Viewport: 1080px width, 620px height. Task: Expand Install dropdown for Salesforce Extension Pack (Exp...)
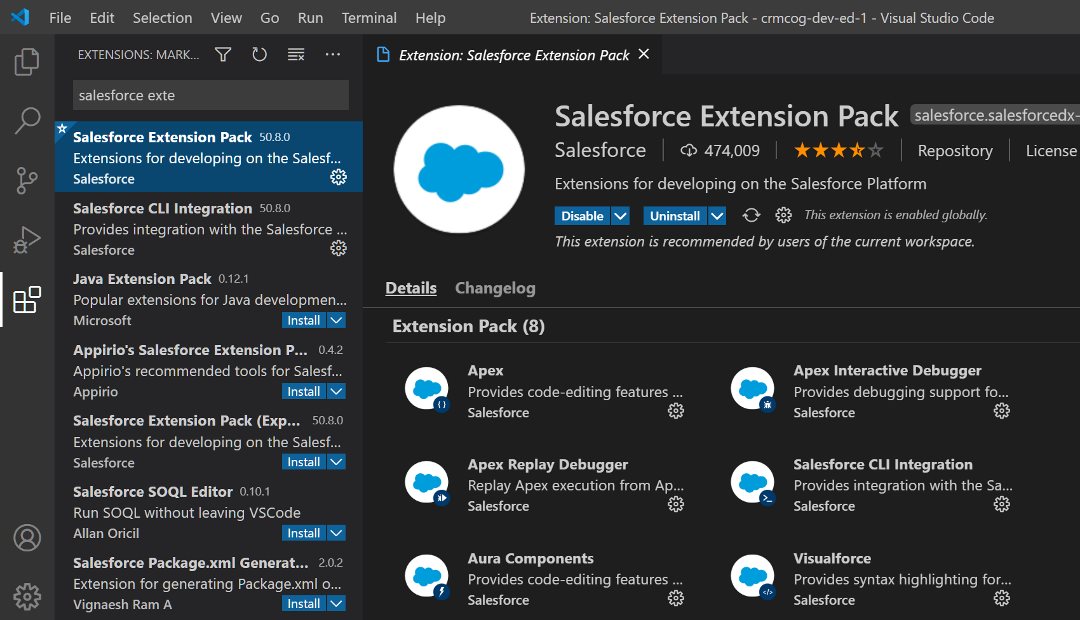click(x=336, y=462)
